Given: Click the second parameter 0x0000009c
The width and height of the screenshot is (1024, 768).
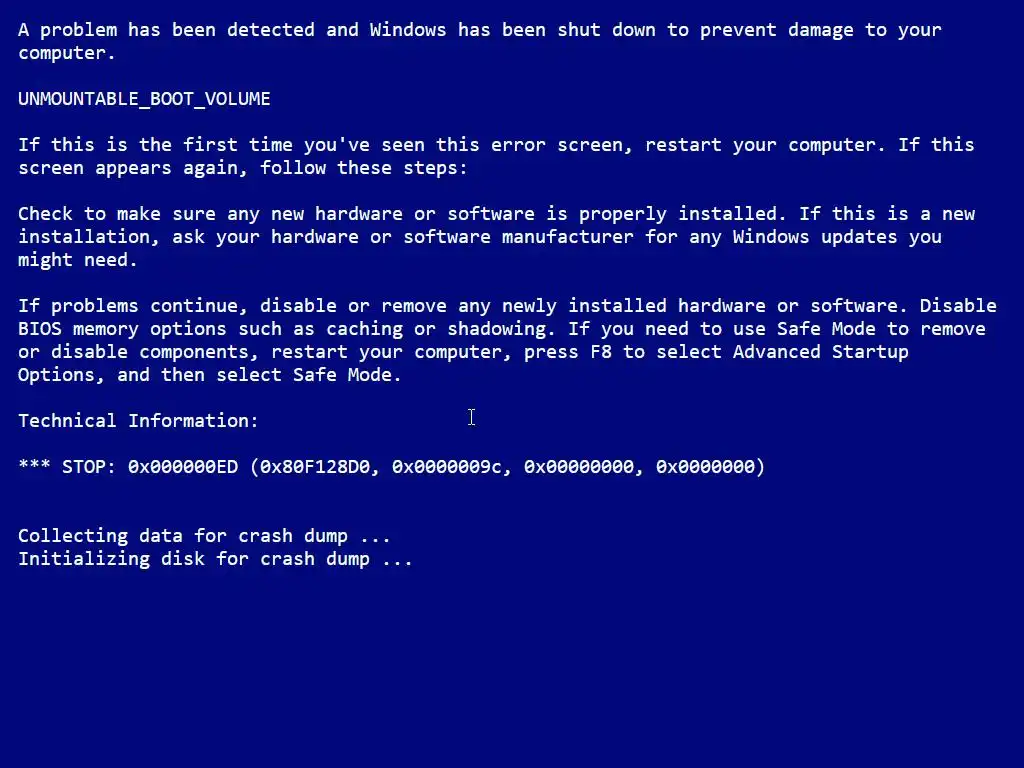Looking at the screenshot, I should [447, 466].
